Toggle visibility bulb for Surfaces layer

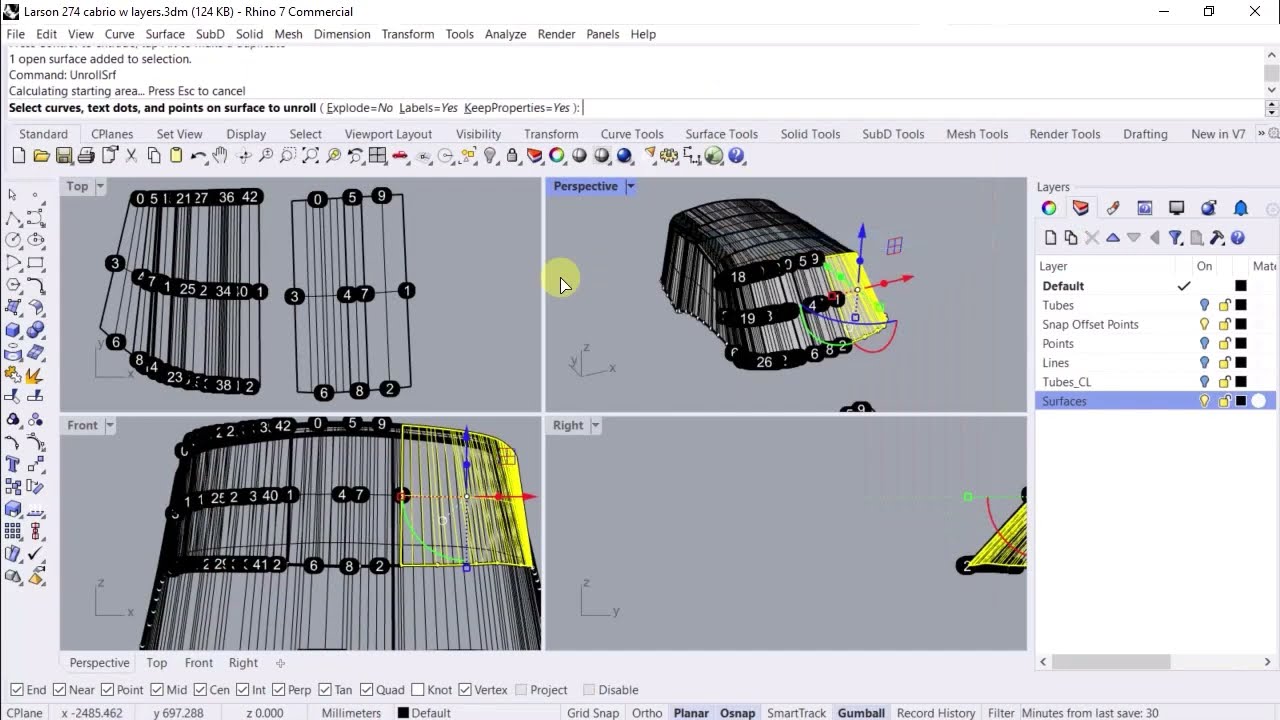1204,401
